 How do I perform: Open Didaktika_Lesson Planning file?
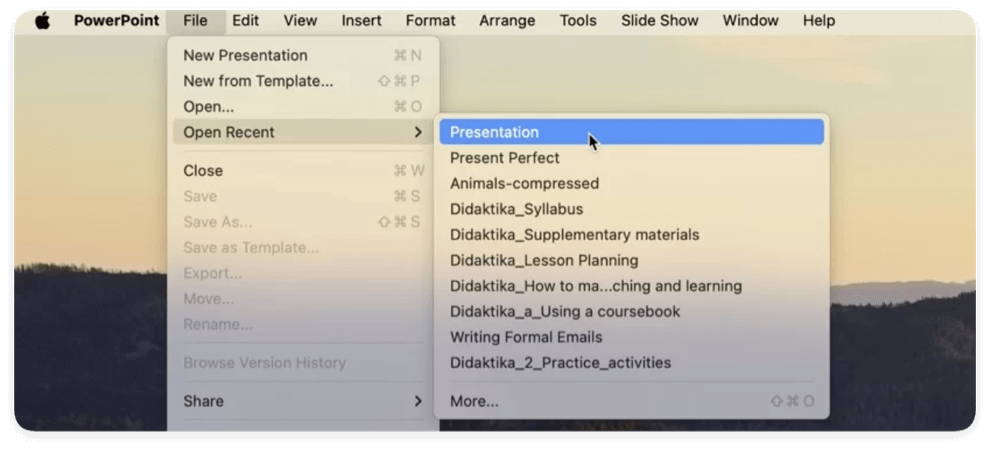(x=631, y=261)
